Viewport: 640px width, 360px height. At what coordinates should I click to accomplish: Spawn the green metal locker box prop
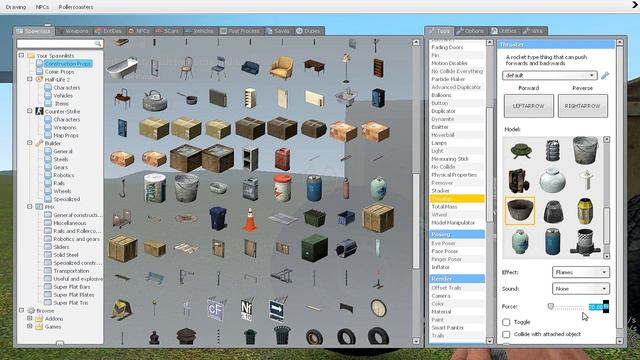point(314,248)
